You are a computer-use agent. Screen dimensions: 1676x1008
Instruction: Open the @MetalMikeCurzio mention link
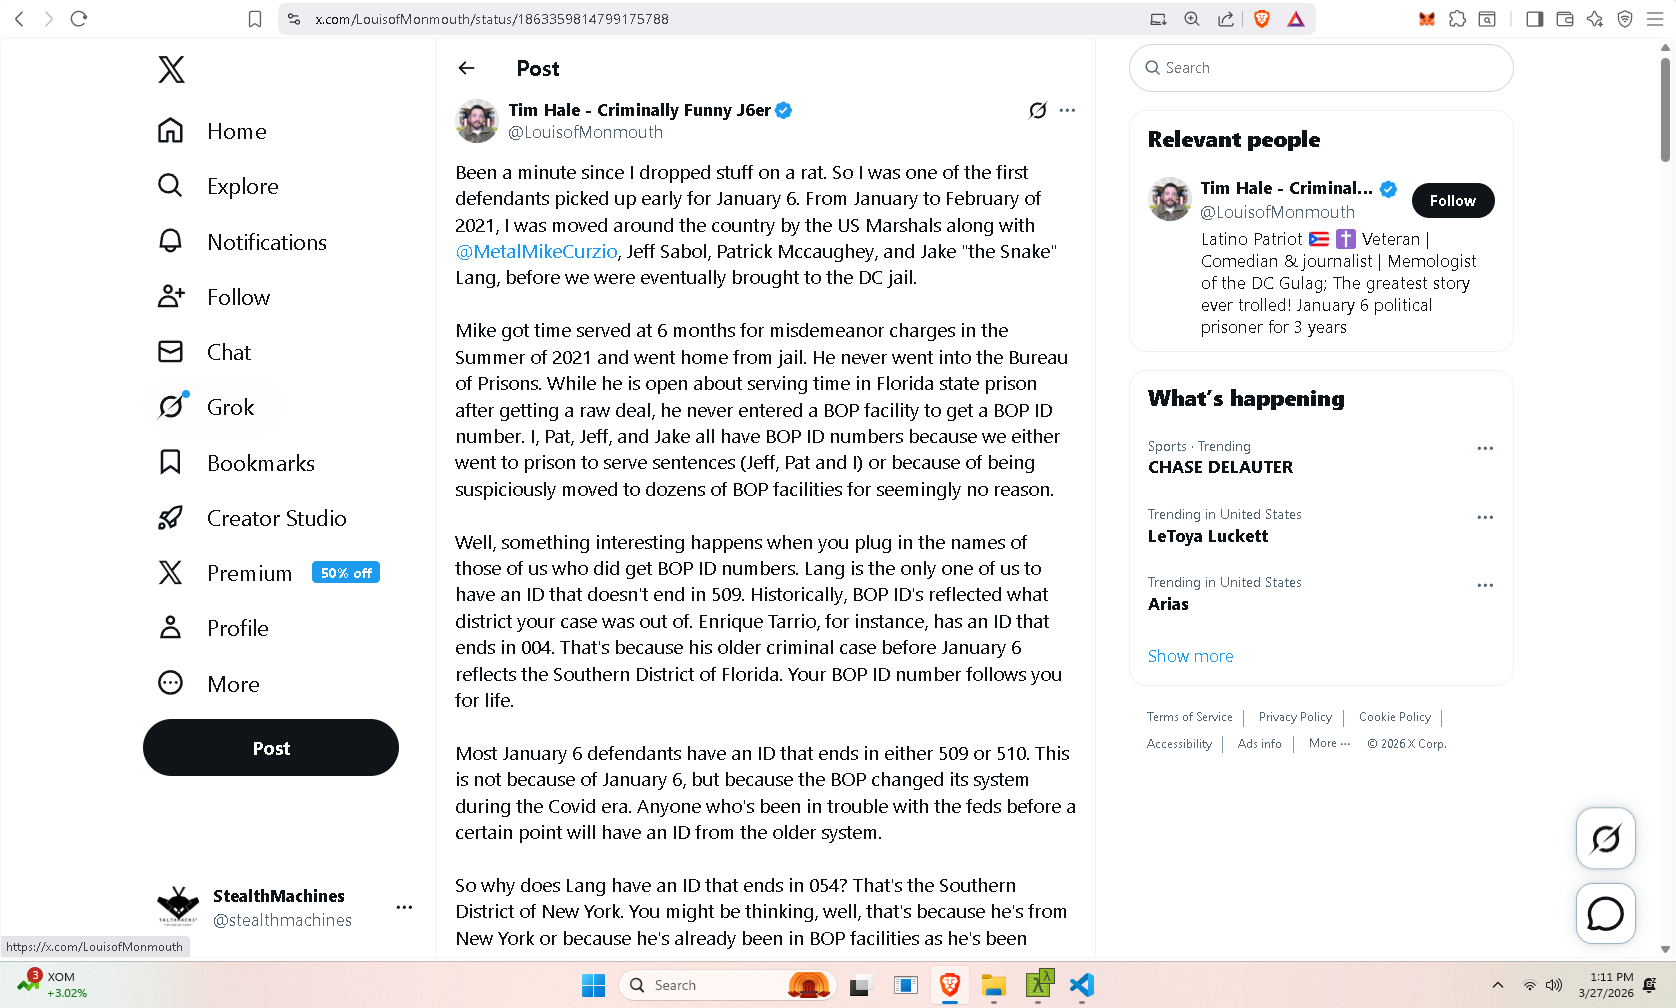click(536, 251)
